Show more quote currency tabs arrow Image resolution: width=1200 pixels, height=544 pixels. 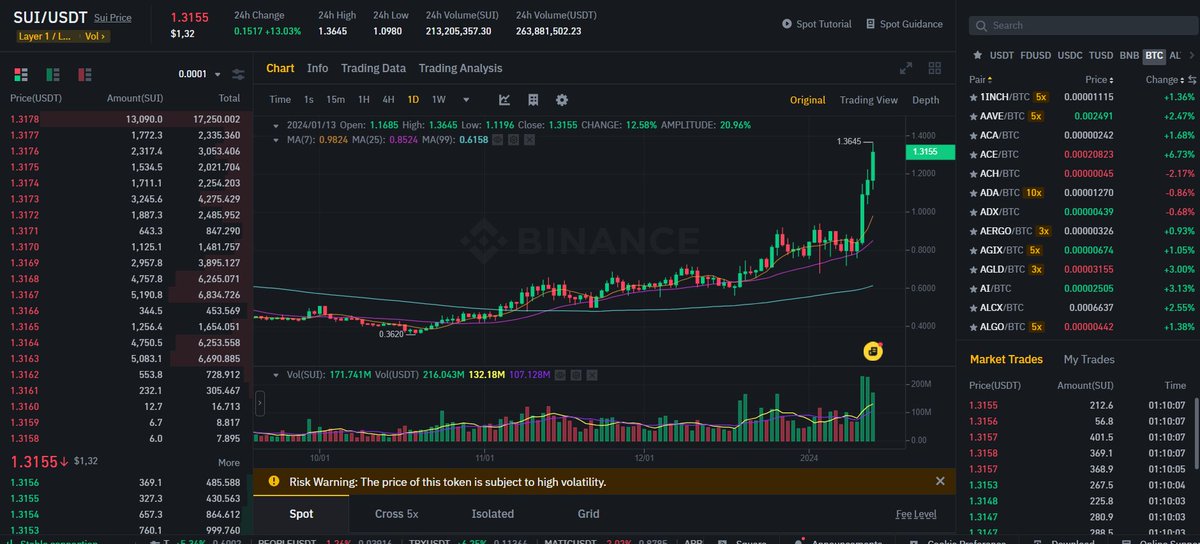coord(1191,55)
